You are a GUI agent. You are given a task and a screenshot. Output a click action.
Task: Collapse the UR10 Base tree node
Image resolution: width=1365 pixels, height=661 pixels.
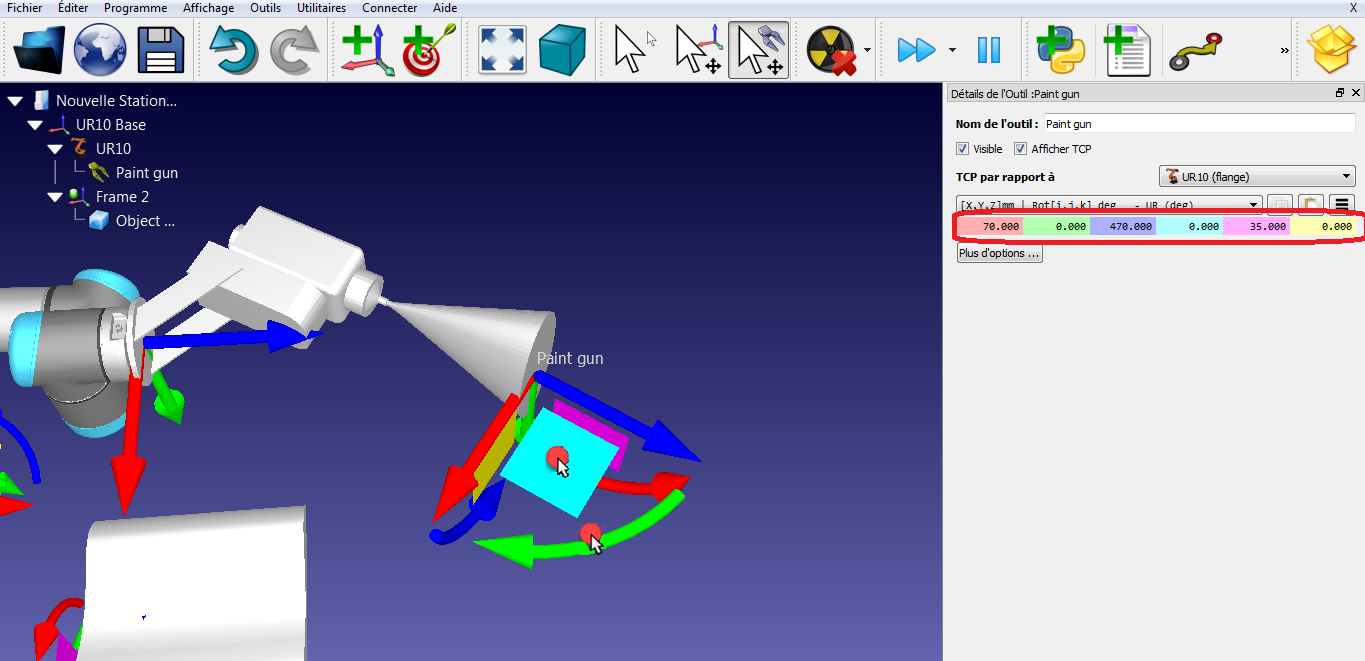(x=35, y=125)
